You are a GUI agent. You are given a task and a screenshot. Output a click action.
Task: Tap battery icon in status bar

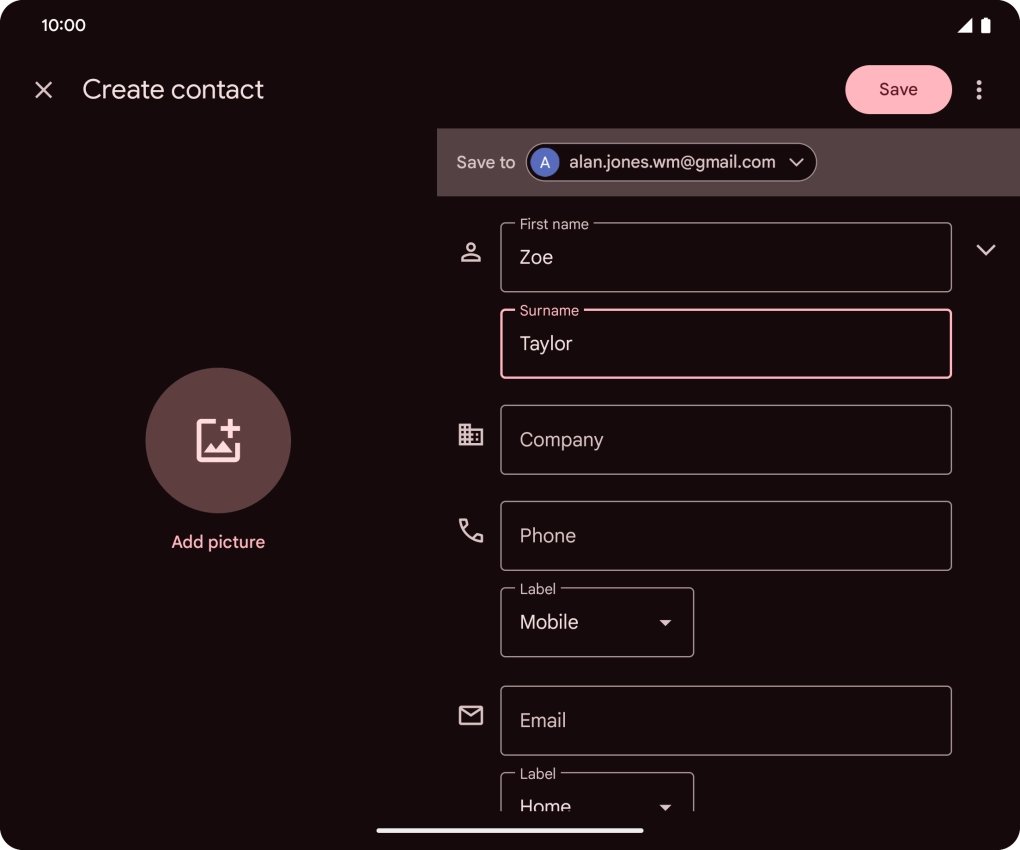[x=986, y=26]
